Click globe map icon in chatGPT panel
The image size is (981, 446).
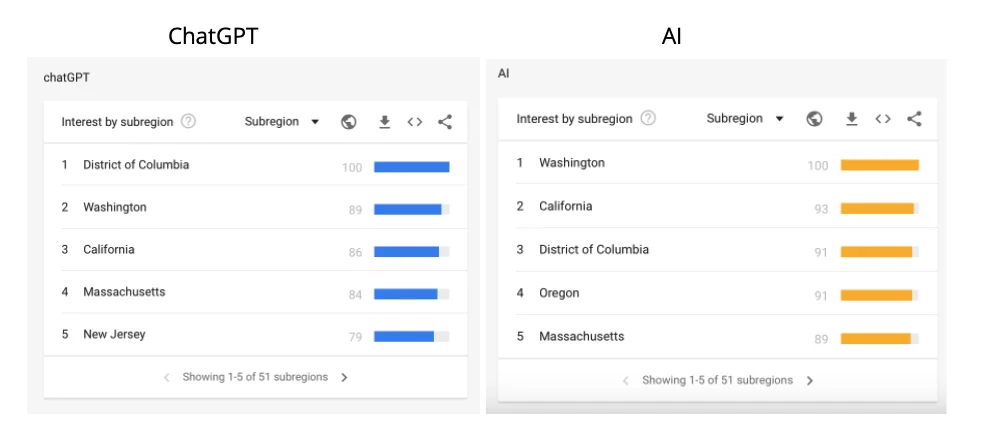click(x=348, y=122)
